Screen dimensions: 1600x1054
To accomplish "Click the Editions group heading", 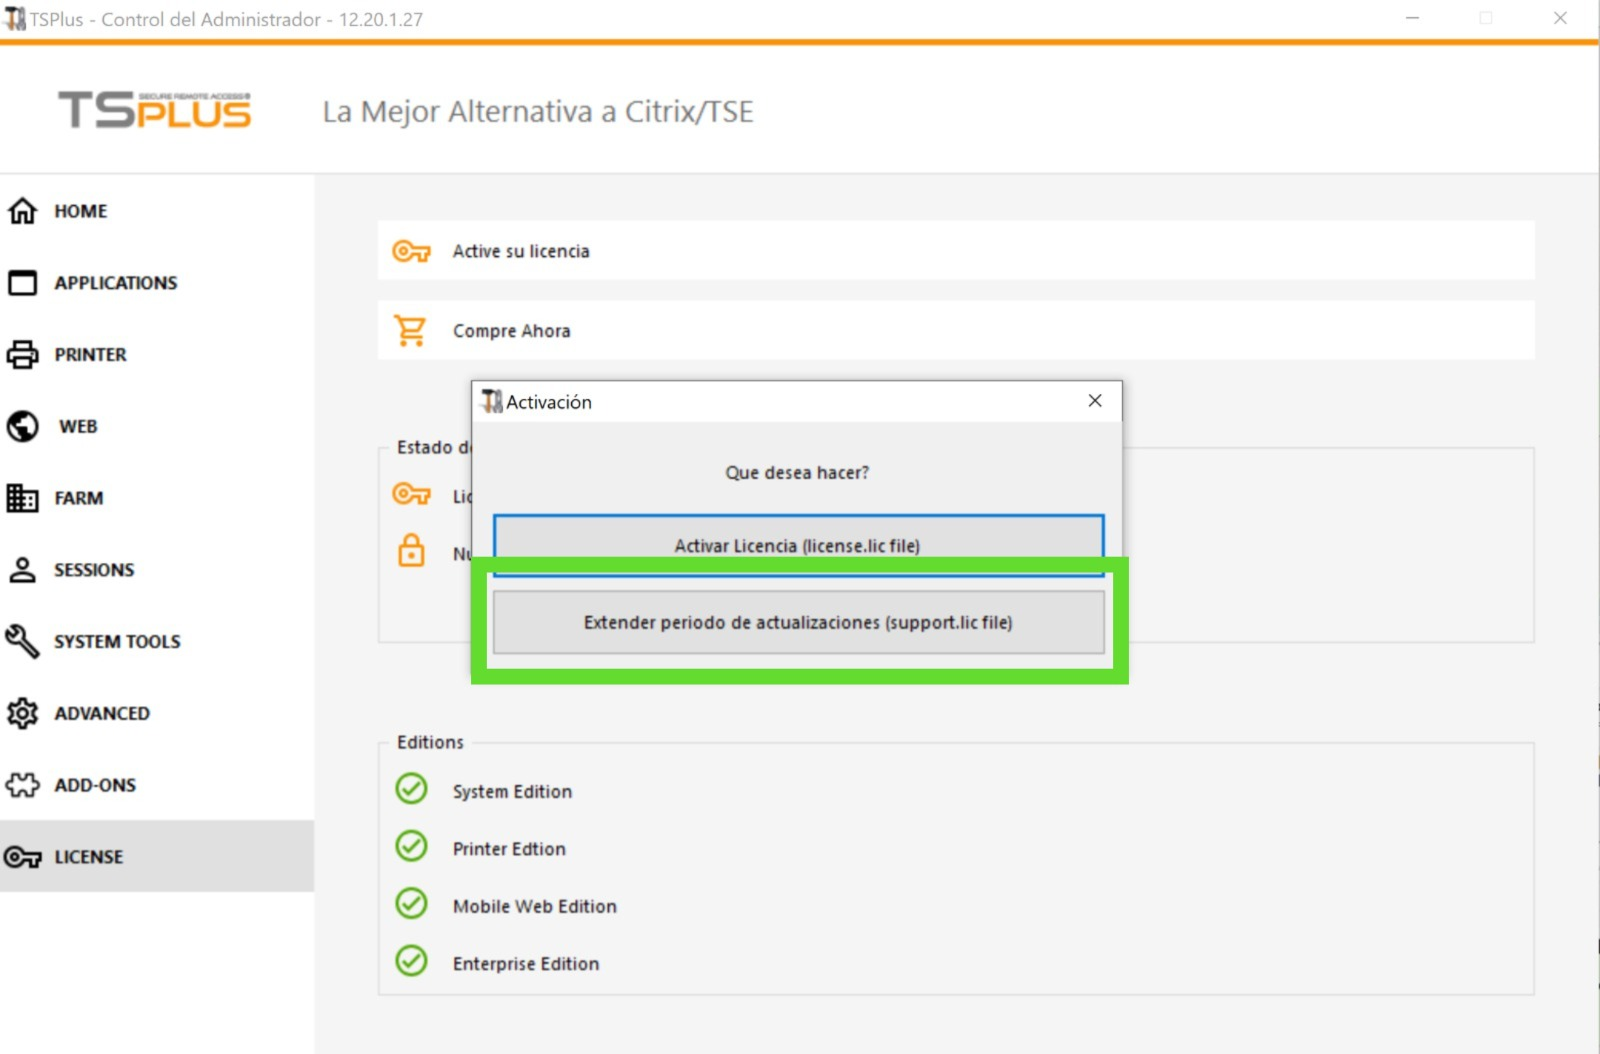I will [430, 742].
